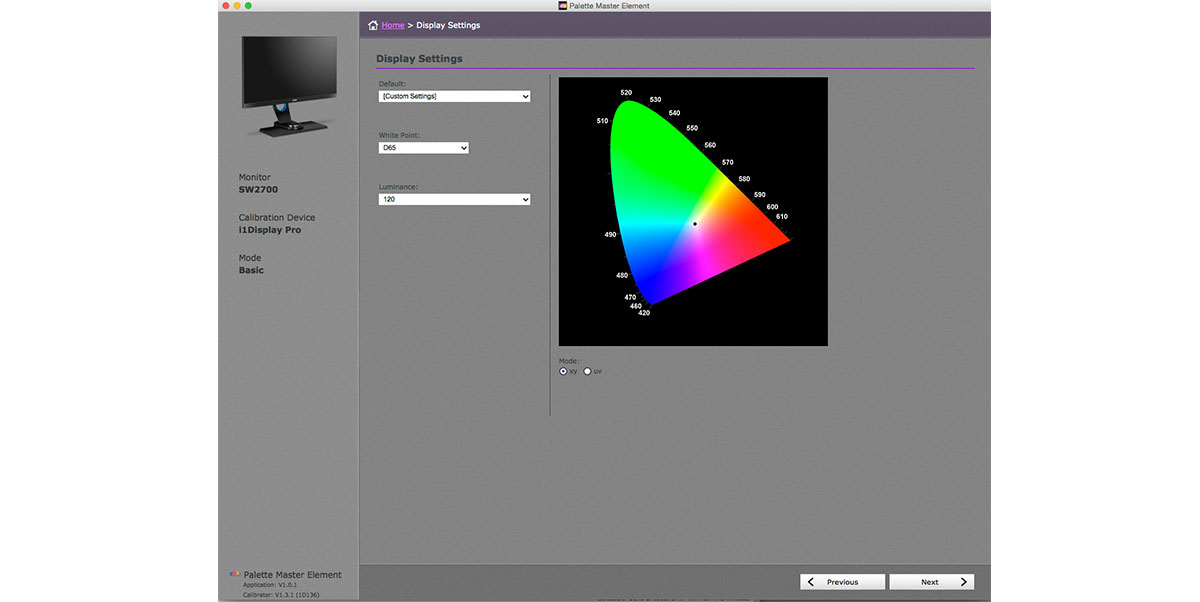Click the app icon beside the window title

pyautogui.click(x=563, y=6)
